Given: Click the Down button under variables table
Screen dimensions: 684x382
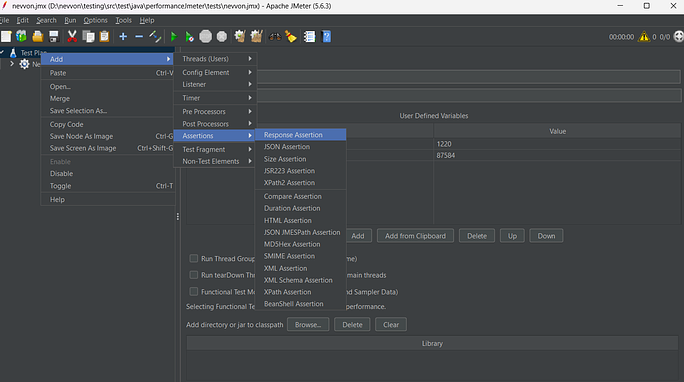Looking at the screenshot, I should point(546,236).
